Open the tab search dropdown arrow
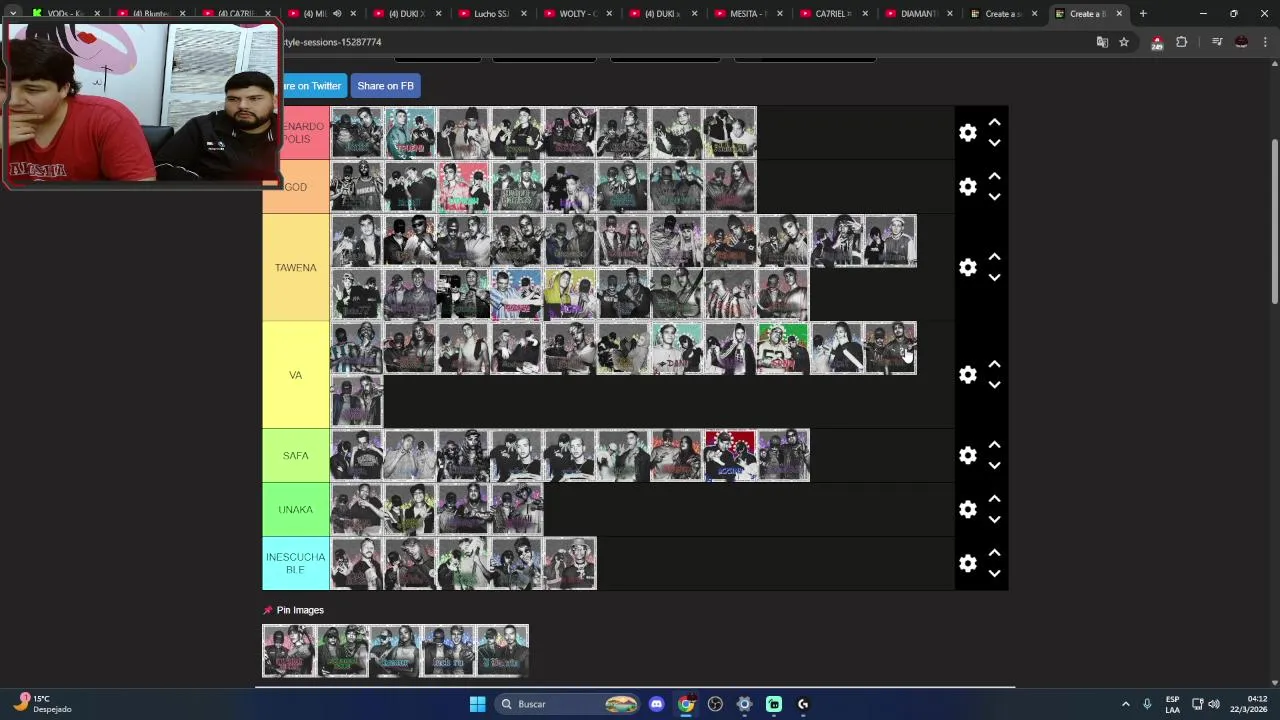The image size is (1280, 720). [12, 14]
